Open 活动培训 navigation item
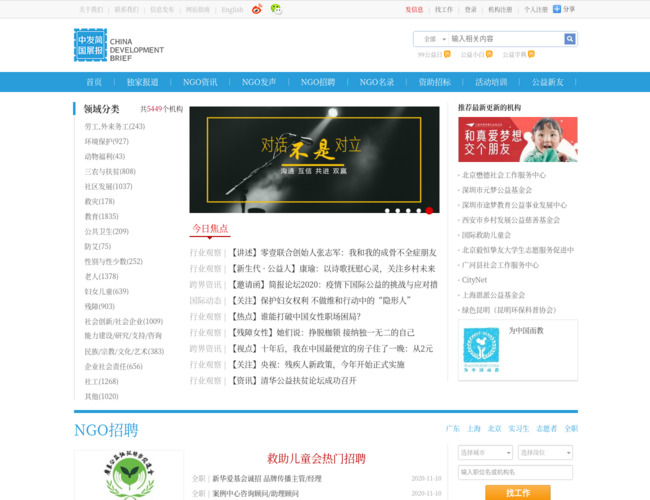The height and width of the screenshot is (500, 650). pos(491,82)
